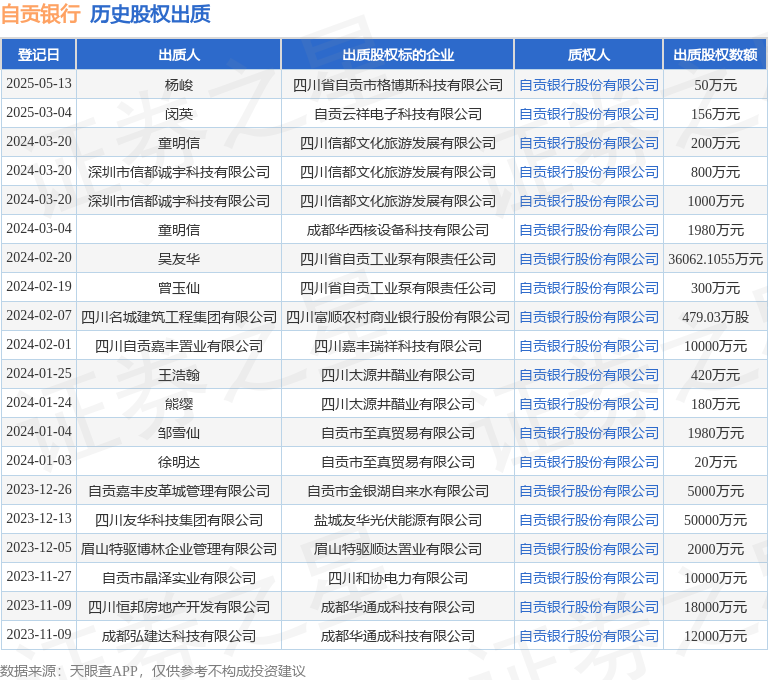Click company 眉山特驱顺达置业有限公司
Image resolution: width=768 pixels, height=680 pixels.
coord(398,549)
